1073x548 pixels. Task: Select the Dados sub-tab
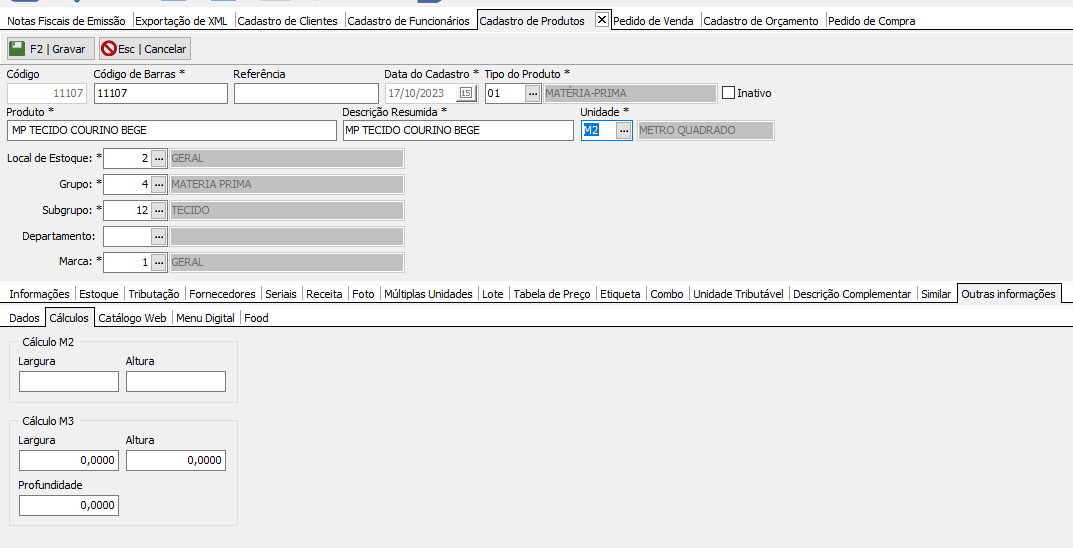[x=24, y=318]
